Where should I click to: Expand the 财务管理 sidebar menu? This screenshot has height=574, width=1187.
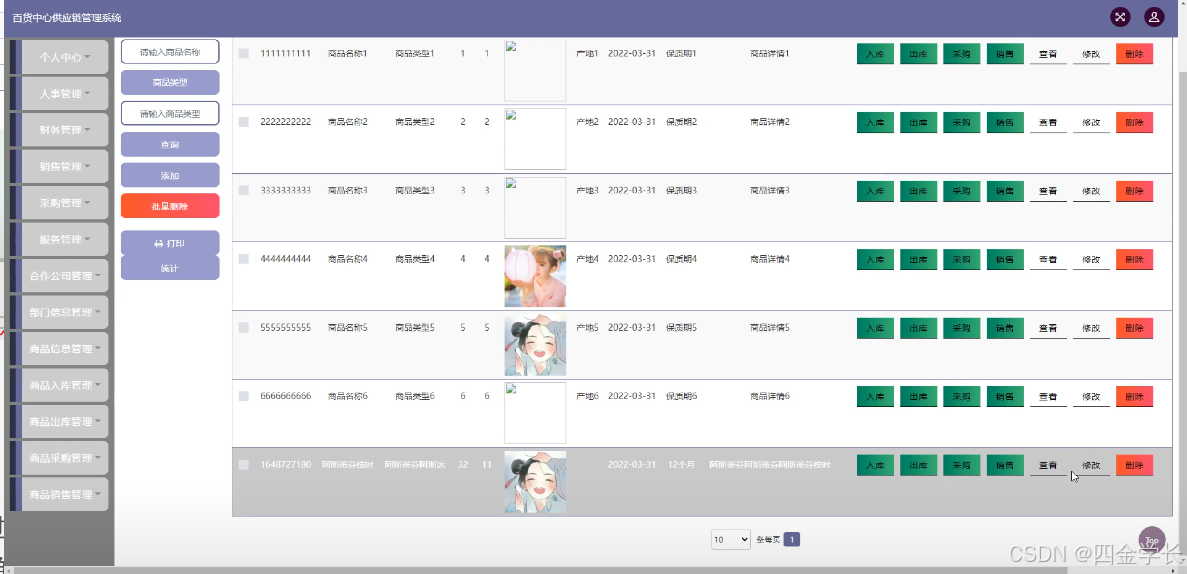65,130
